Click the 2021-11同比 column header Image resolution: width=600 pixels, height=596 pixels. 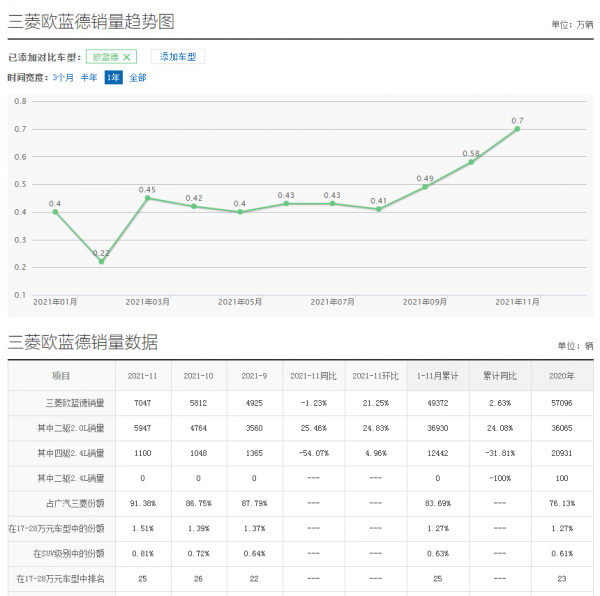pyautogui.click(x=313, y=376)
